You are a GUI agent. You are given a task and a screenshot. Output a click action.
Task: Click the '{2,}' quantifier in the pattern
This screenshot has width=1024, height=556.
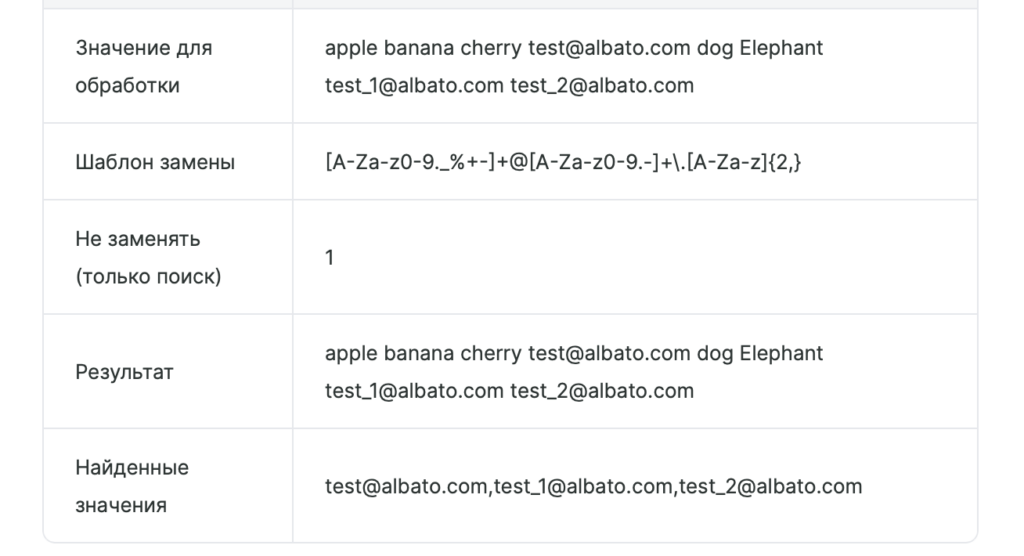784,162
